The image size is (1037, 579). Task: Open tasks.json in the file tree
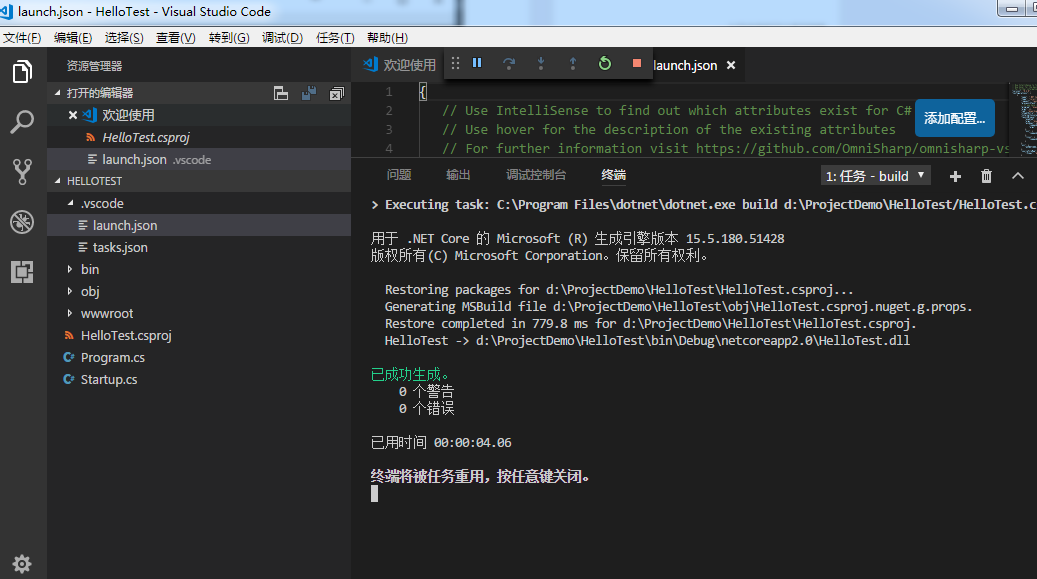198,247
